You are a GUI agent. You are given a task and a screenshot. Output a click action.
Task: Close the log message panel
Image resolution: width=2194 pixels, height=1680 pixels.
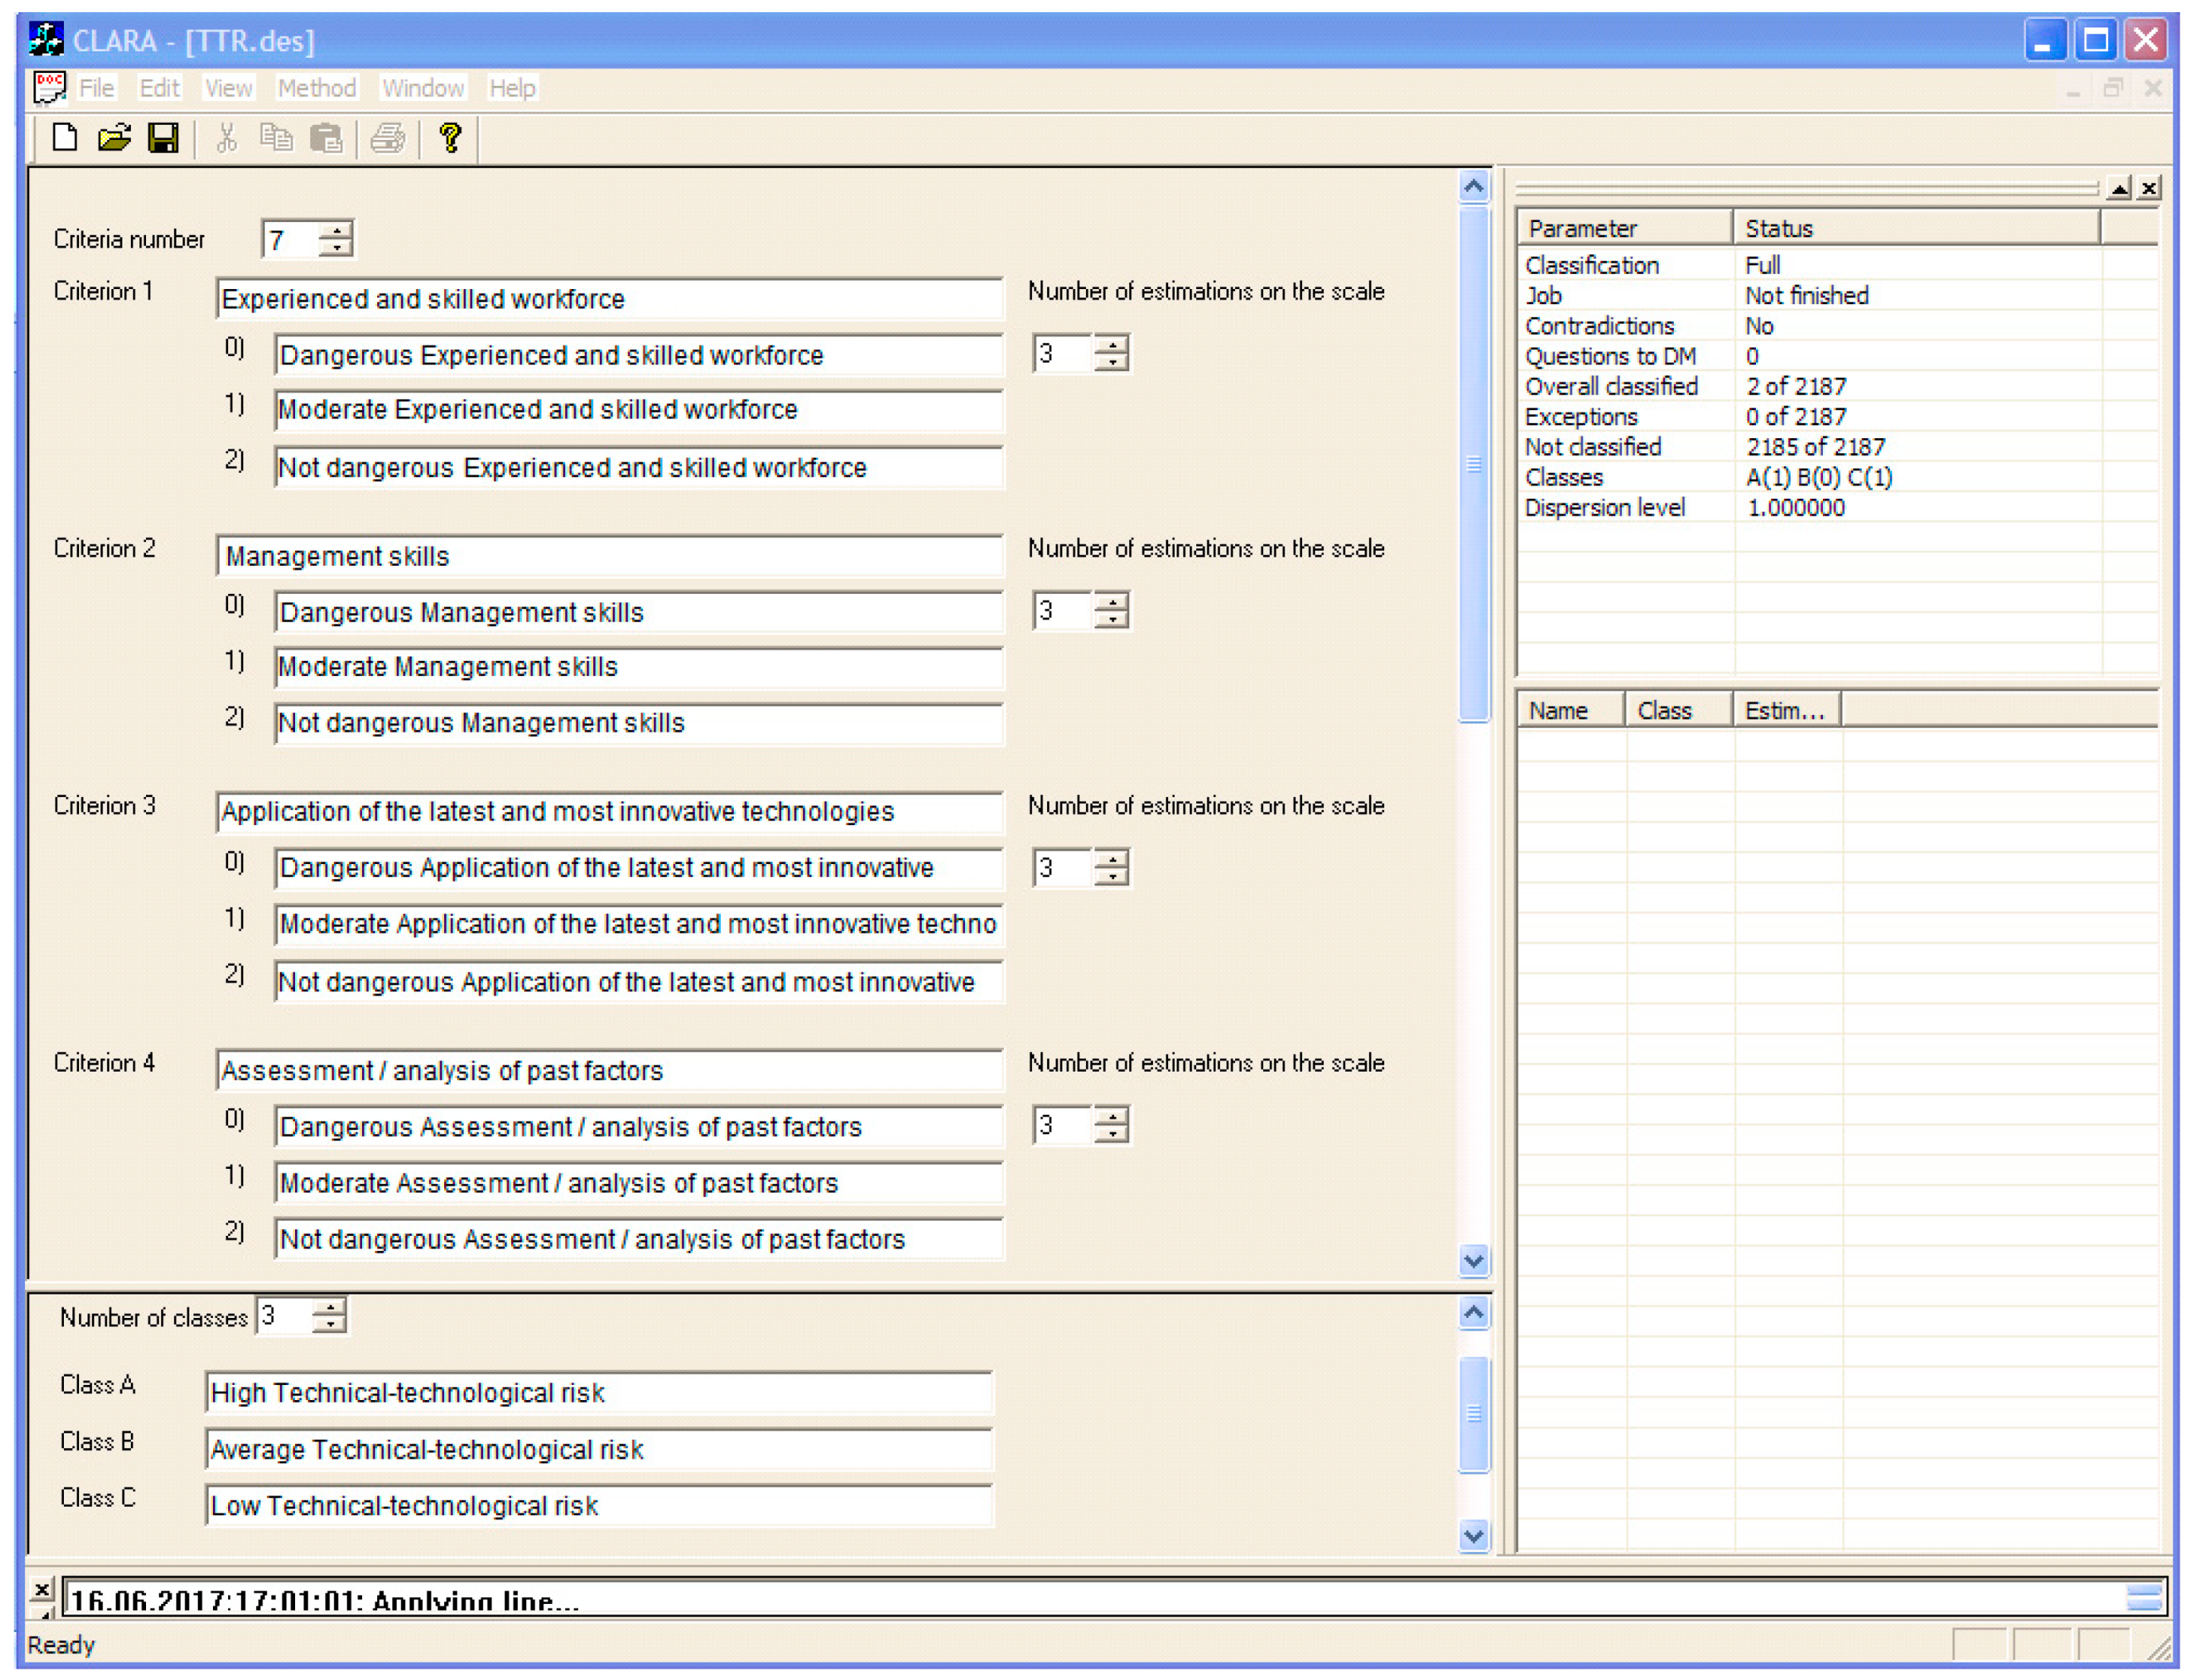point(42,1589)
